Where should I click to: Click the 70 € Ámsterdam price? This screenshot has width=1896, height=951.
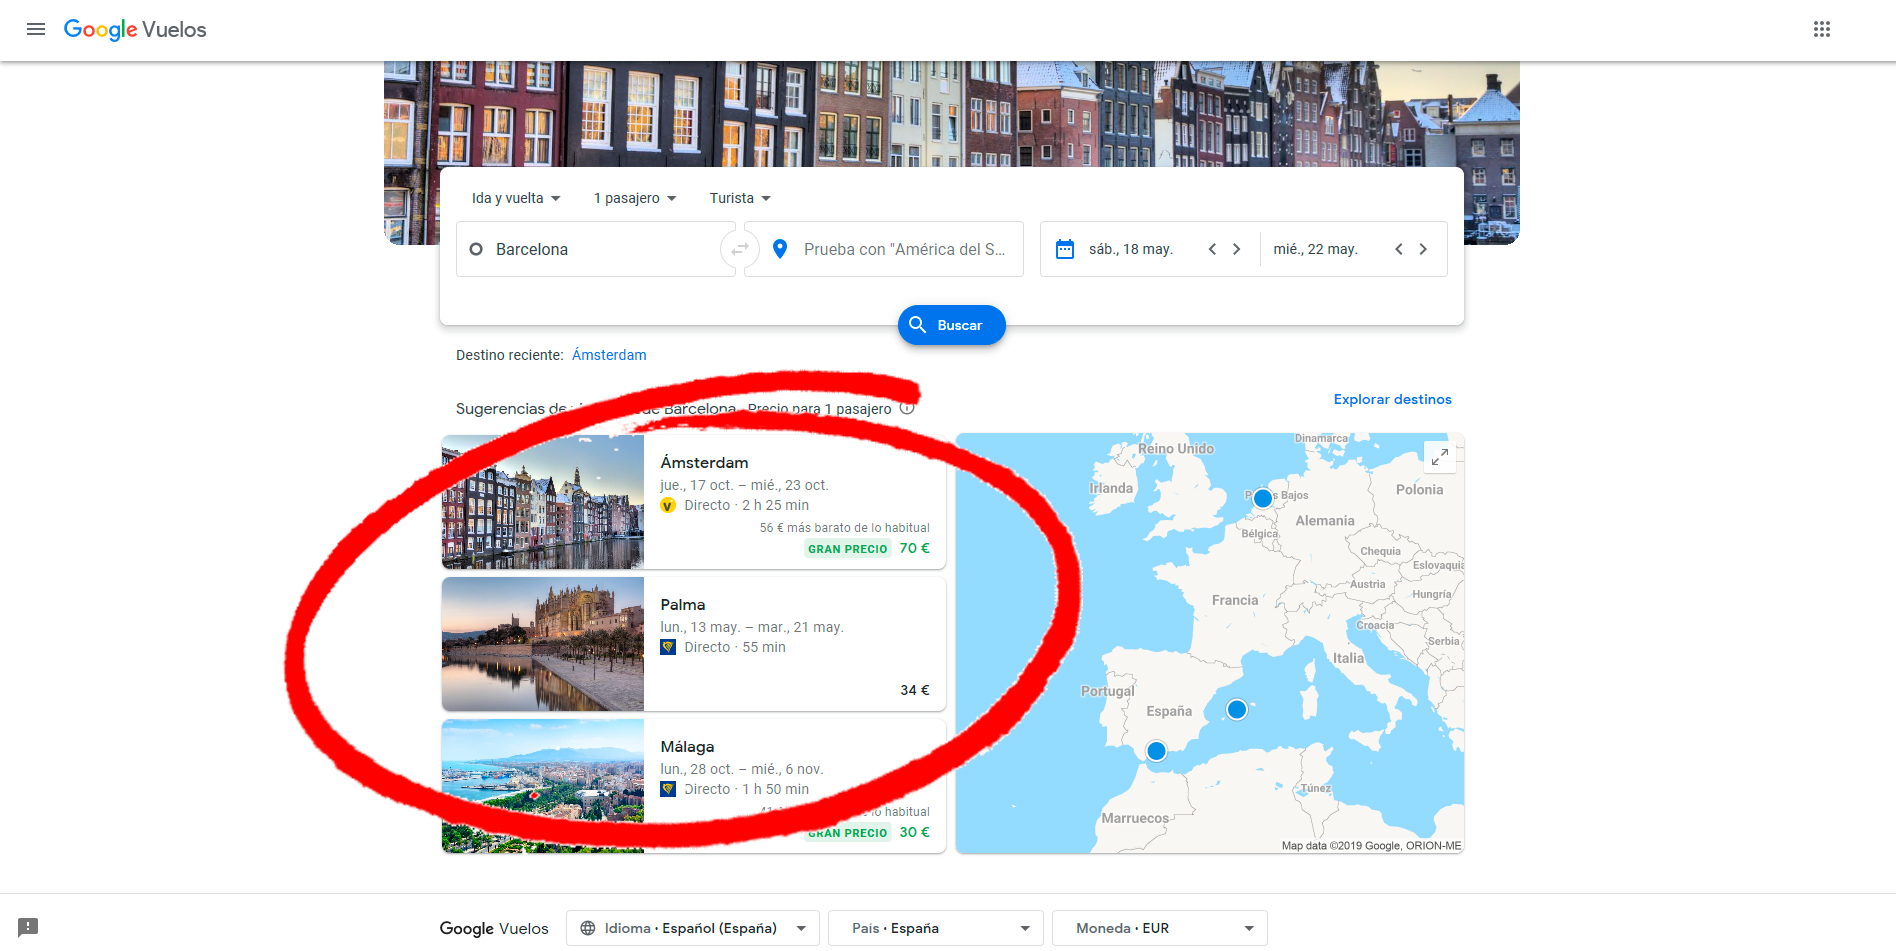click(x=915, y=548)
